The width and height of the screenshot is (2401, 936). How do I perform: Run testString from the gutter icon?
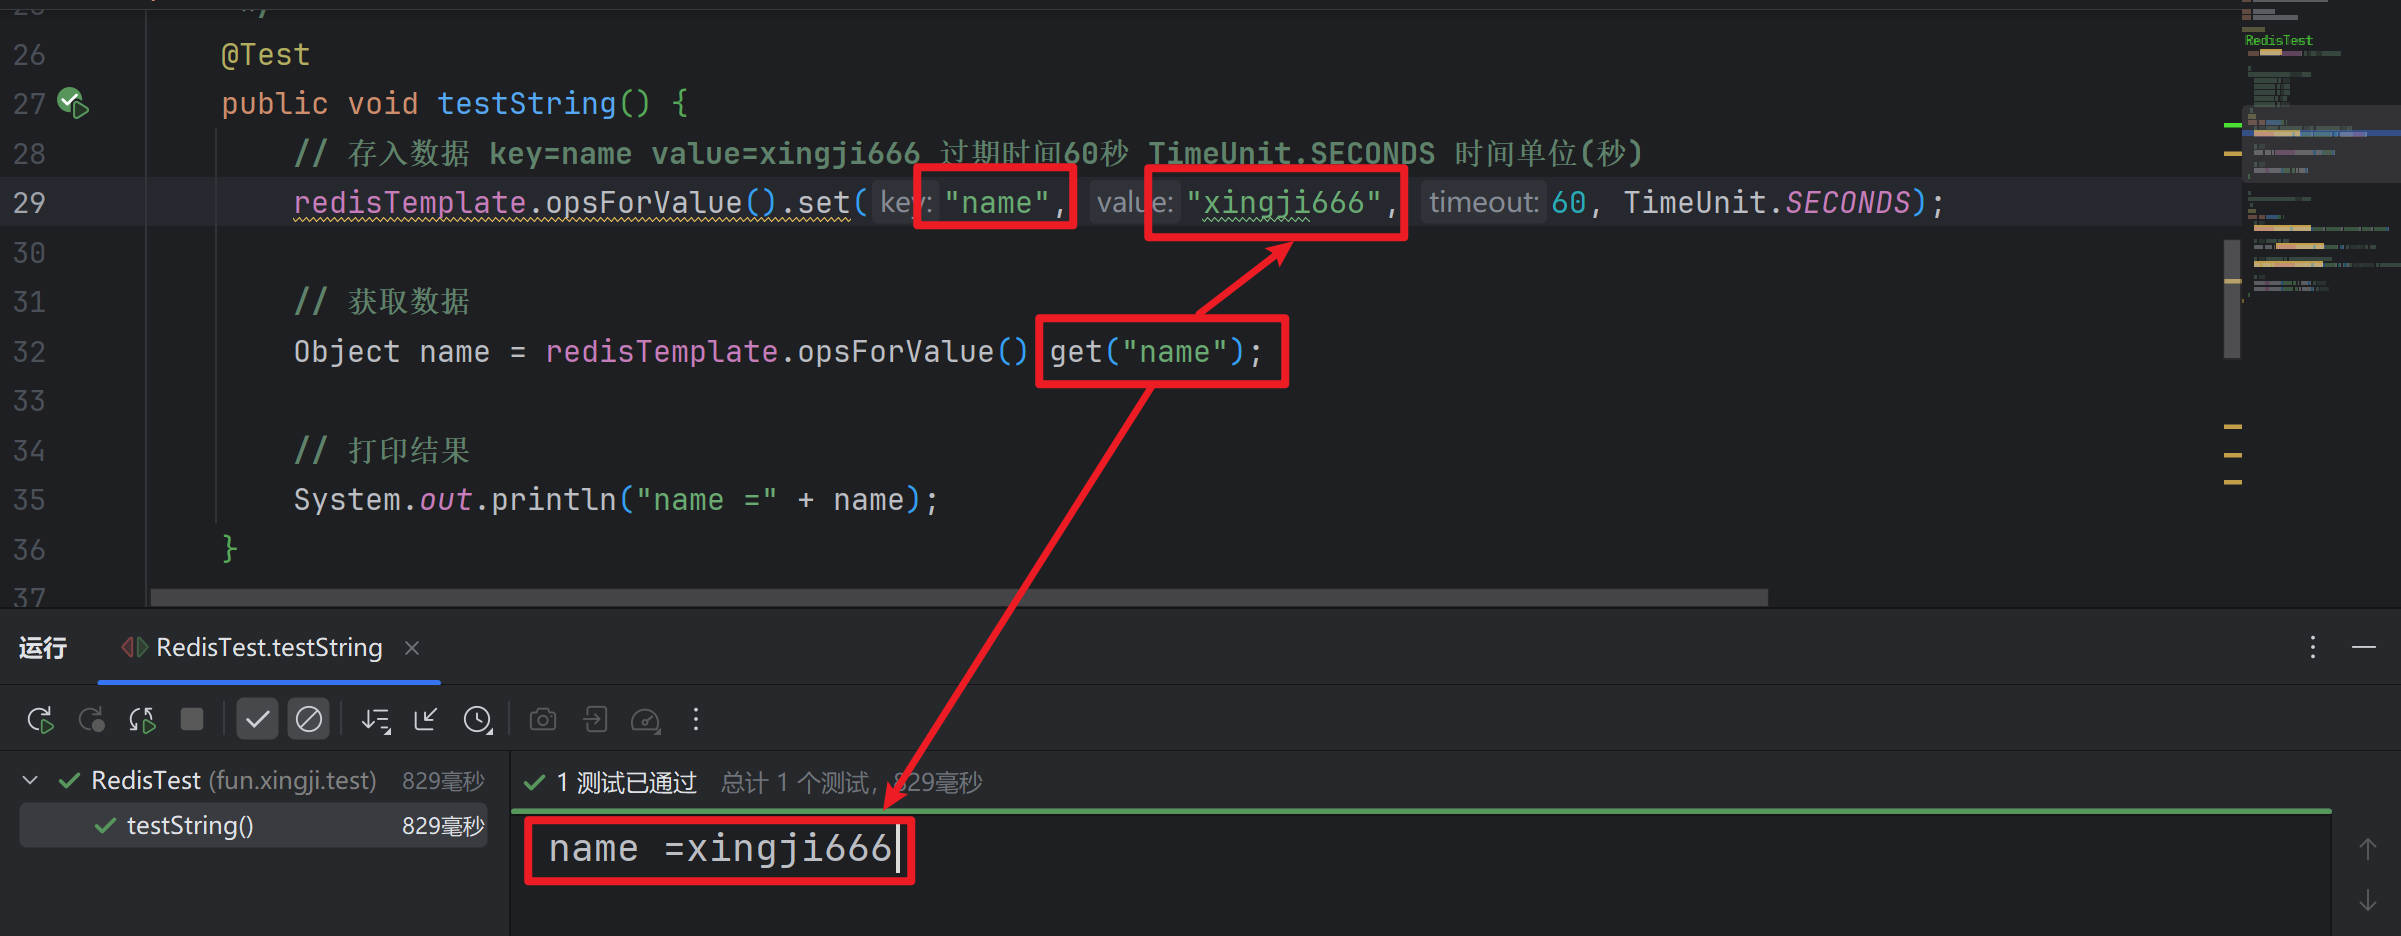pyautogui.click(x=73, y=102)
